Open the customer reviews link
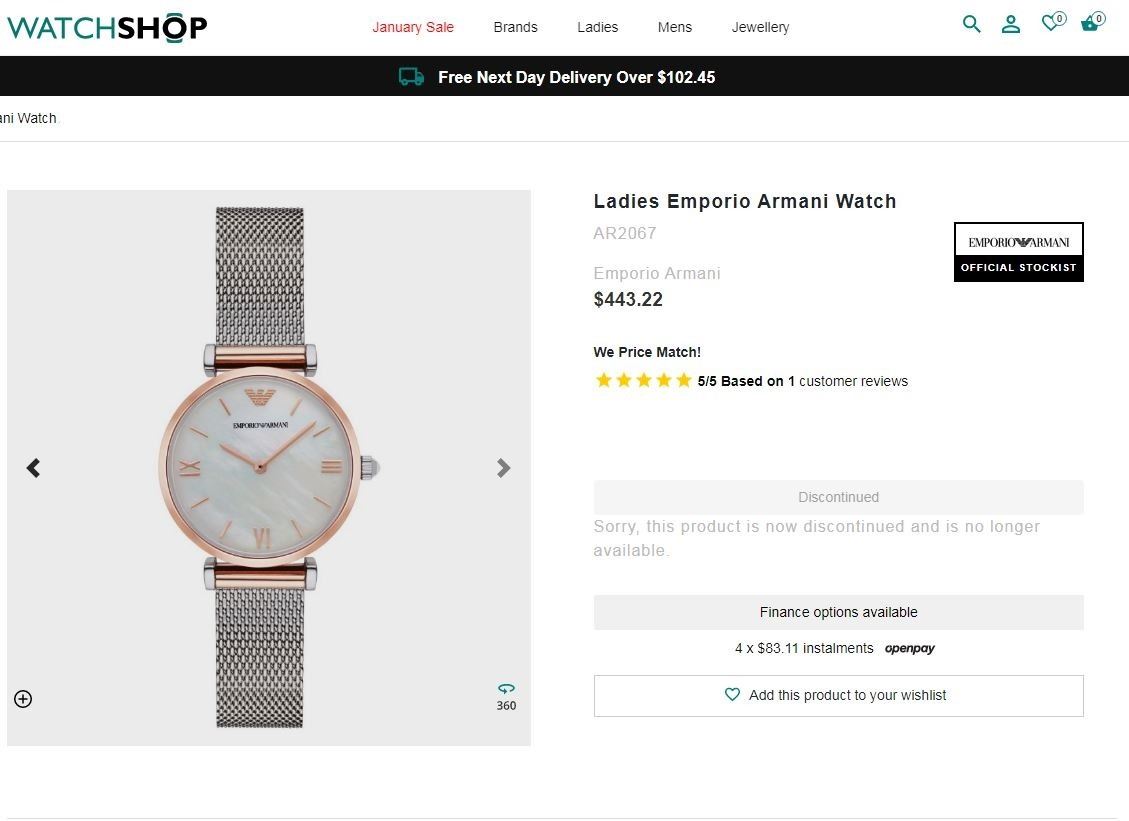The image size is (1129, 821). pyautogui.click(x=853, y=381)
